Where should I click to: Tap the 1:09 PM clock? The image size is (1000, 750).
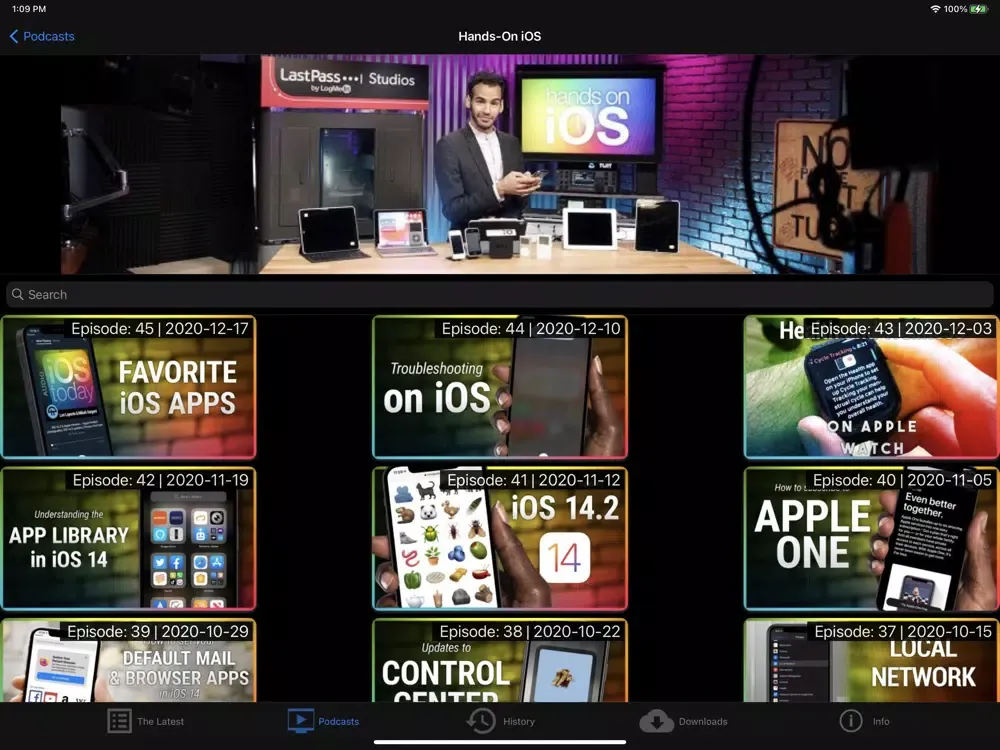29,9
